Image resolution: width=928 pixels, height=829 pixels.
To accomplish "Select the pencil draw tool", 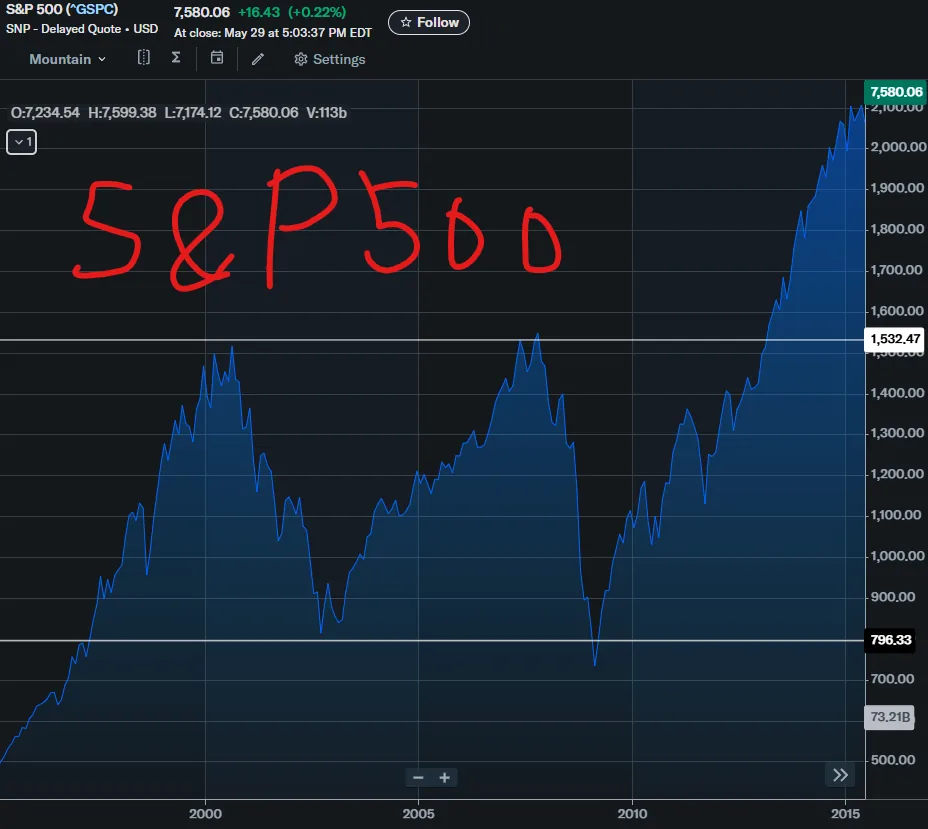I will pyautogui.click(x=257, y=59).
